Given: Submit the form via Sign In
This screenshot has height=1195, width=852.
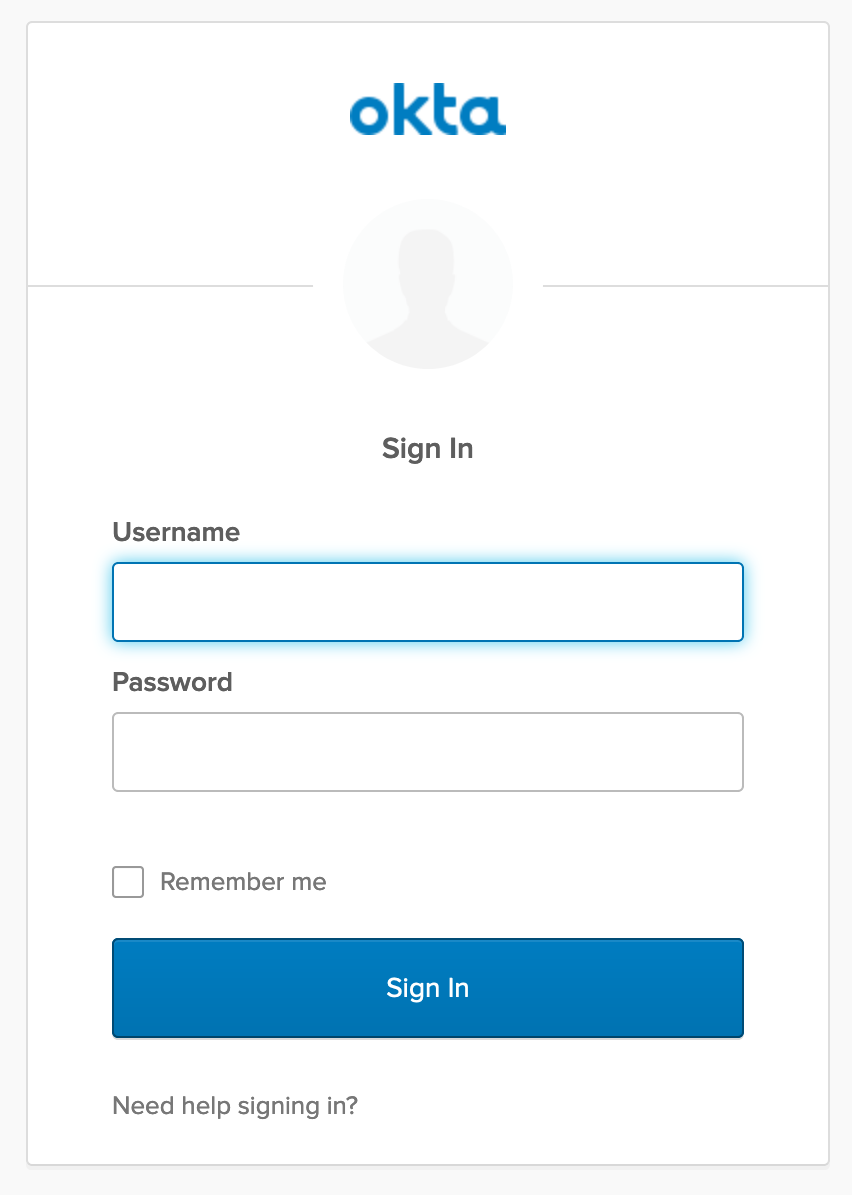Looking at the screenshot, I should point(427,988).
